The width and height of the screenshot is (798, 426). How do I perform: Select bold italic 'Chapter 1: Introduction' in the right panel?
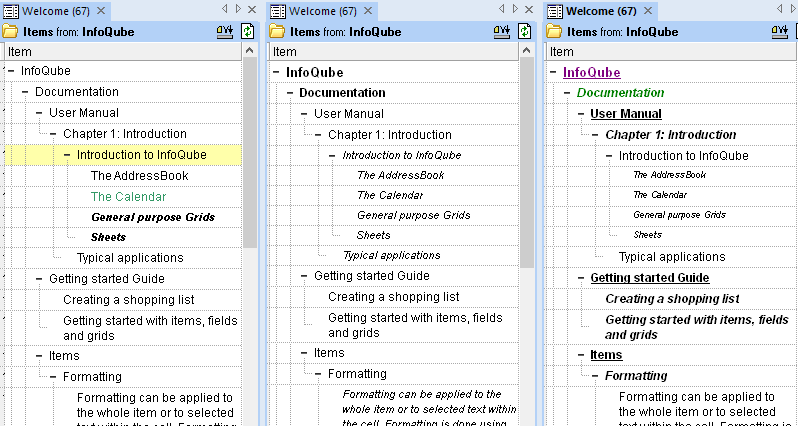[x=670, y=135]
